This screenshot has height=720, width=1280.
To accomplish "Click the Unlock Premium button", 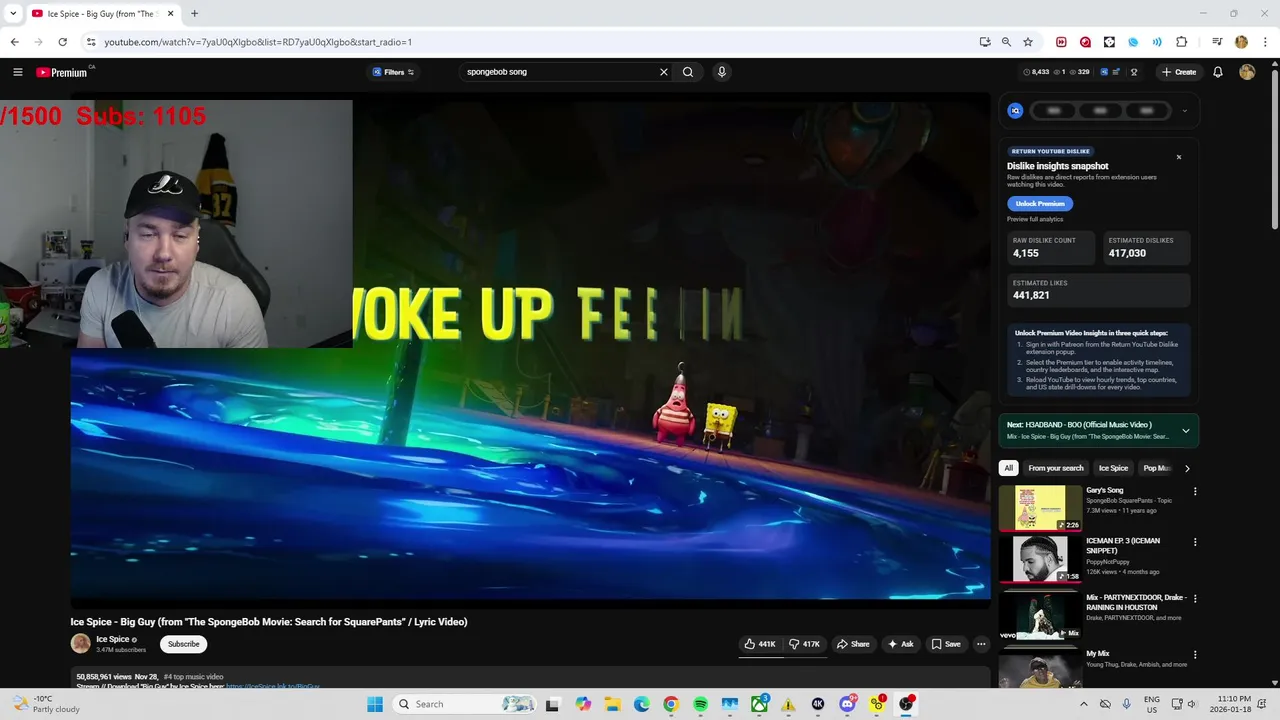I will click(1040, 204).
